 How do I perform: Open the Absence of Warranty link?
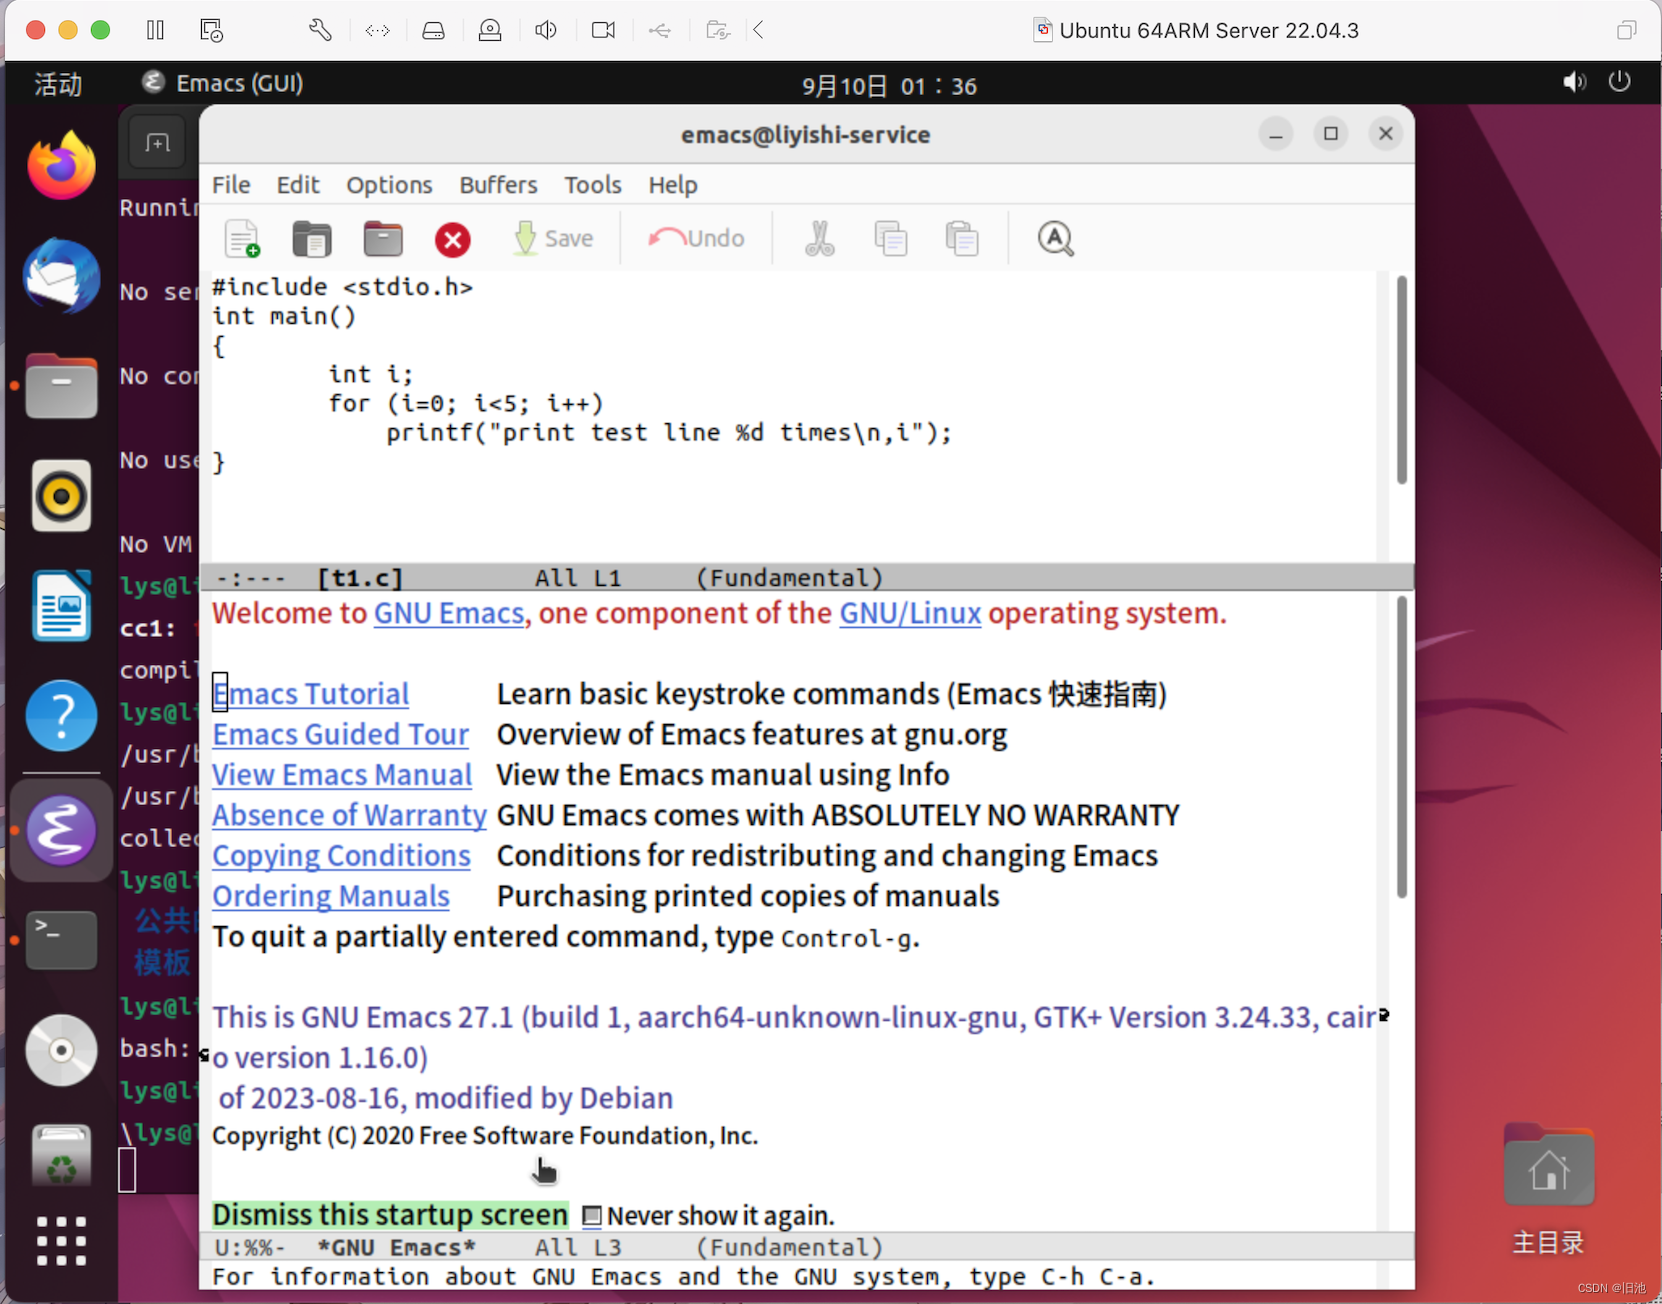pyautogui.click(x=349, y=815)
